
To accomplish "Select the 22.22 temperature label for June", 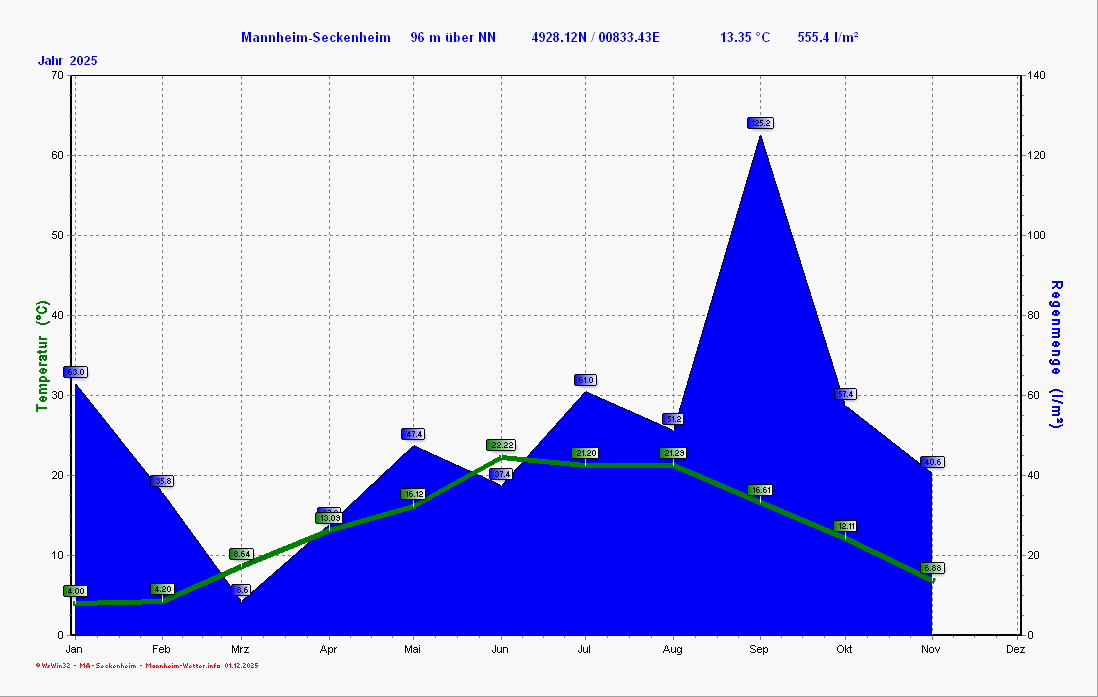I will click(501, 445).
